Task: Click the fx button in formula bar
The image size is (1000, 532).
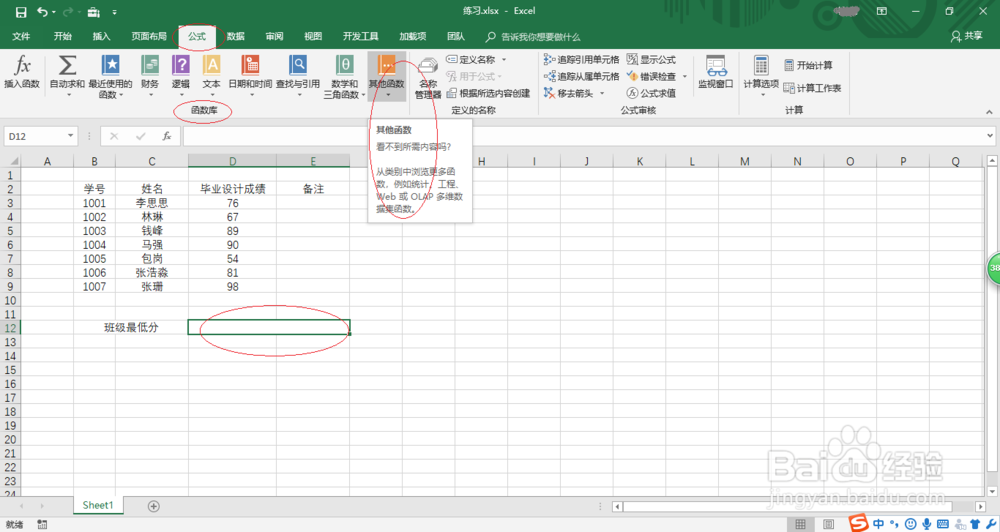Action: click(x=166, y=136)
